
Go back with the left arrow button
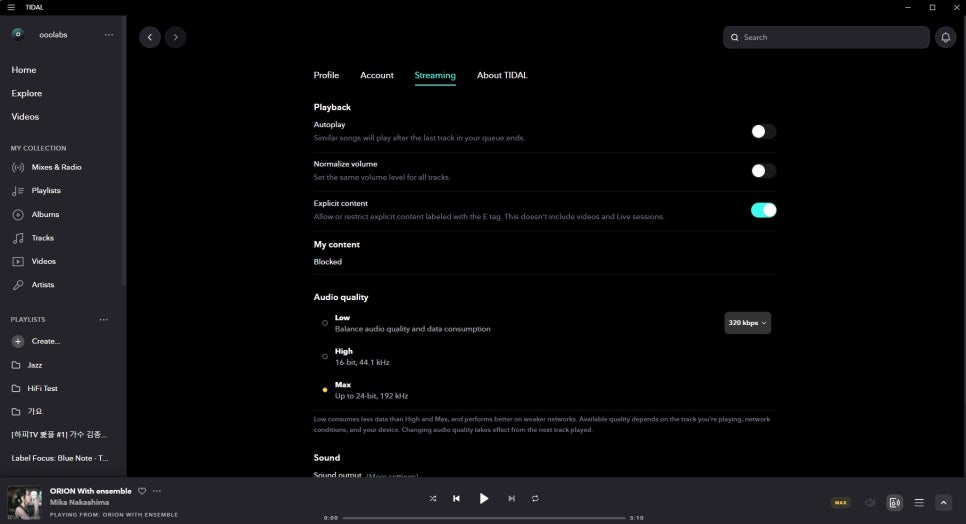tap(150, 37)
